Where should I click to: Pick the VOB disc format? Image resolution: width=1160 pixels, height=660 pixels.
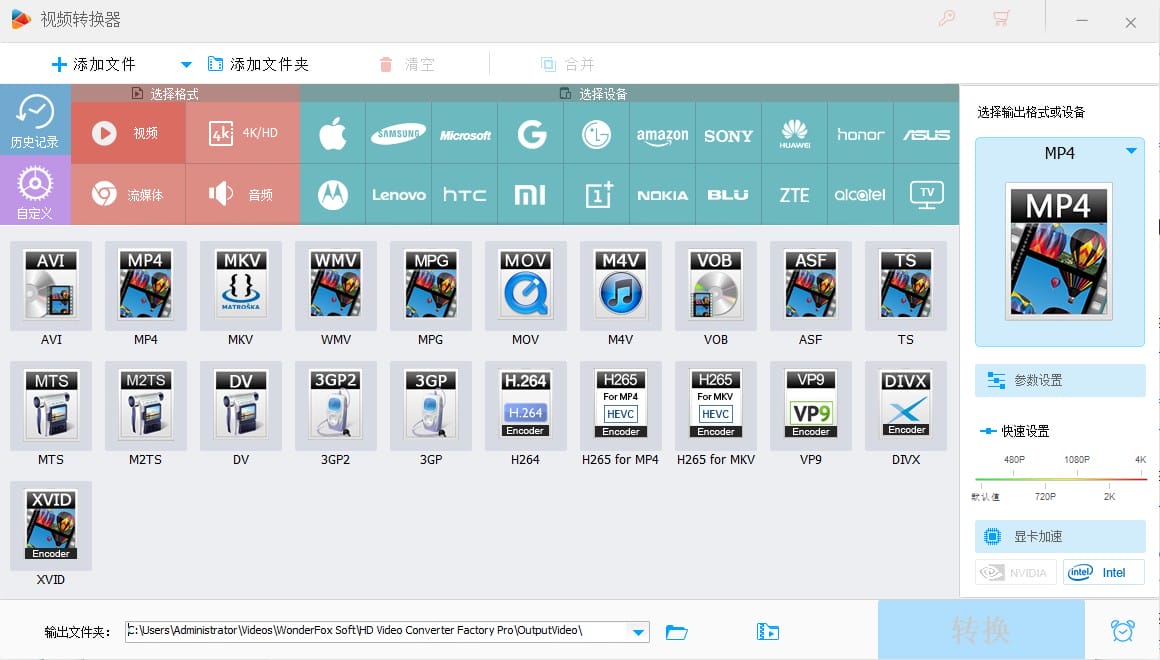[x=715, y=286]
